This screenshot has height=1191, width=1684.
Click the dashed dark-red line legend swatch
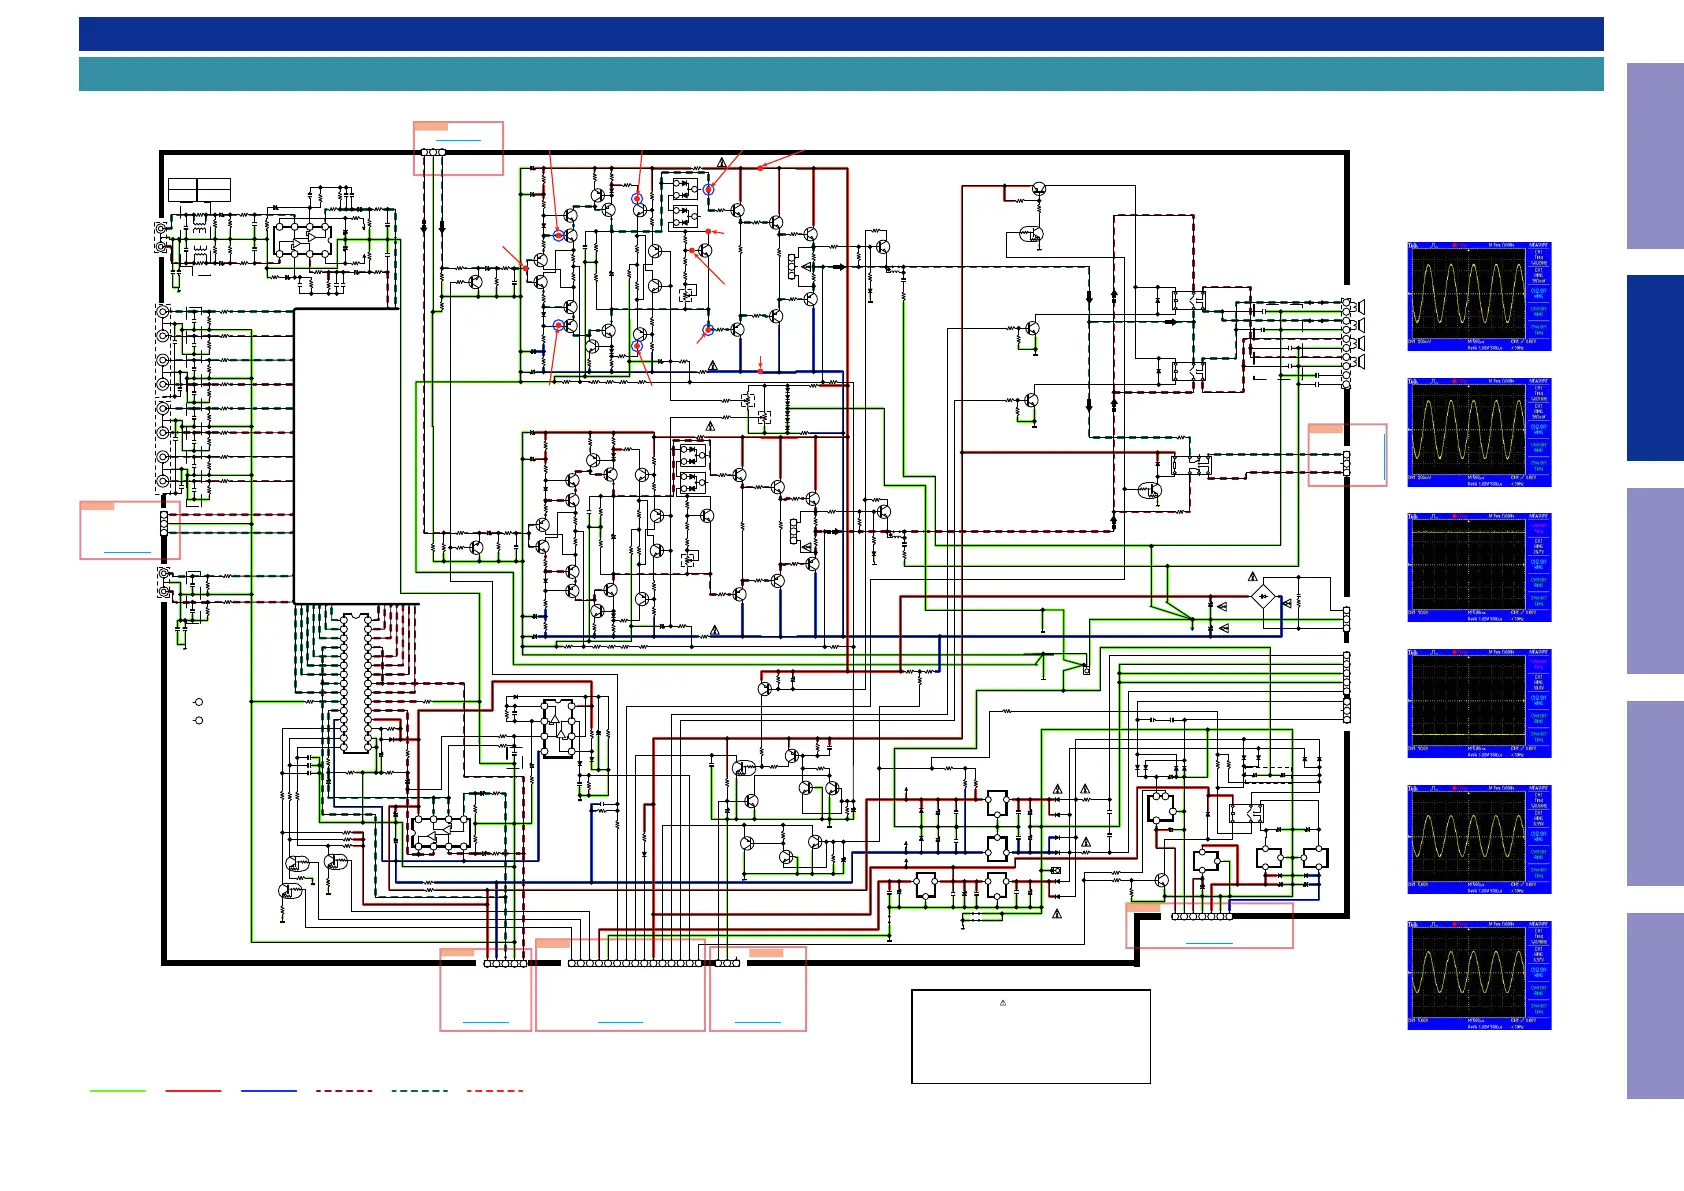[x=344, y=1091]
